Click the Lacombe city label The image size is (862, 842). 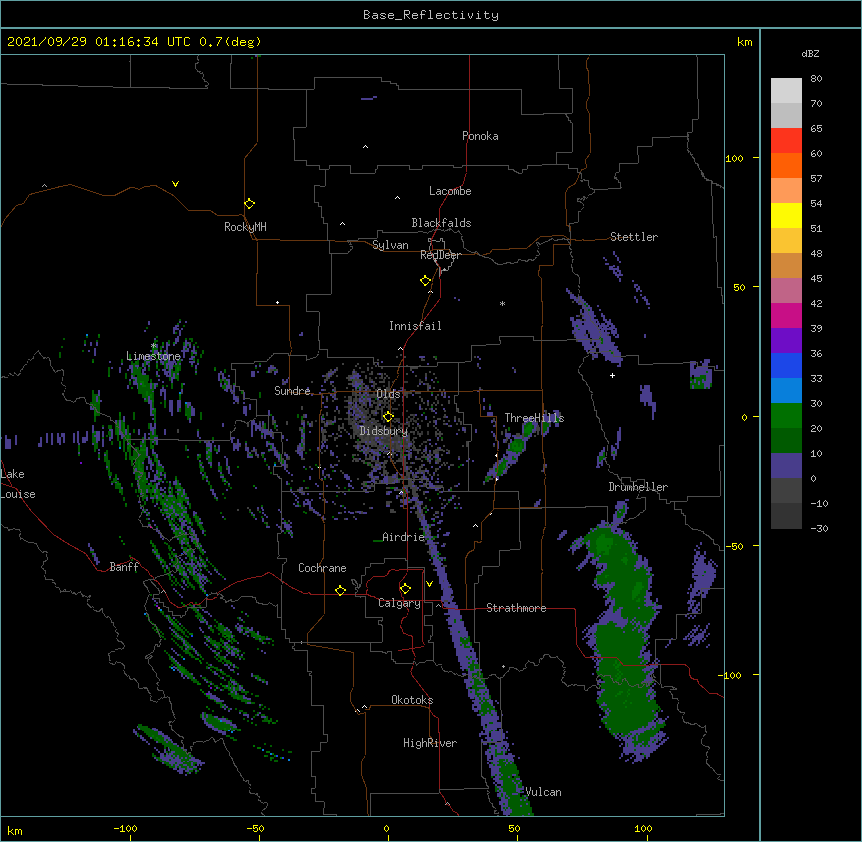[x=450, y=191]
